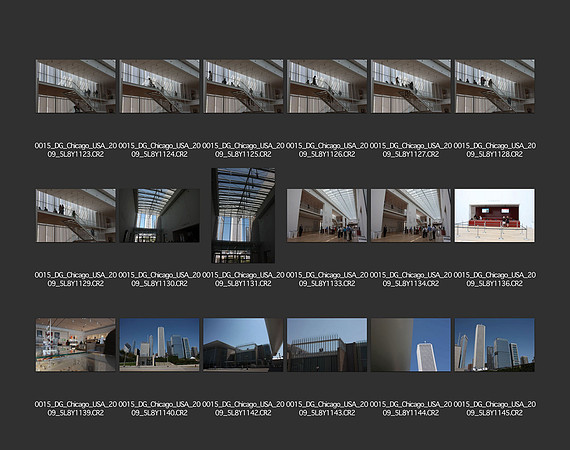Viewport: 570px width, 450px height.
Task: Select single tower thumbnail SL8Y1144.CR2
Action: 411,345
